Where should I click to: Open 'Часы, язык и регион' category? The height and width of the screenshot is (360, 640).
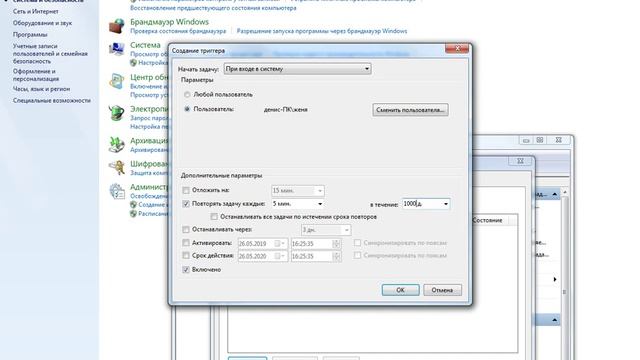coord(41,89)
